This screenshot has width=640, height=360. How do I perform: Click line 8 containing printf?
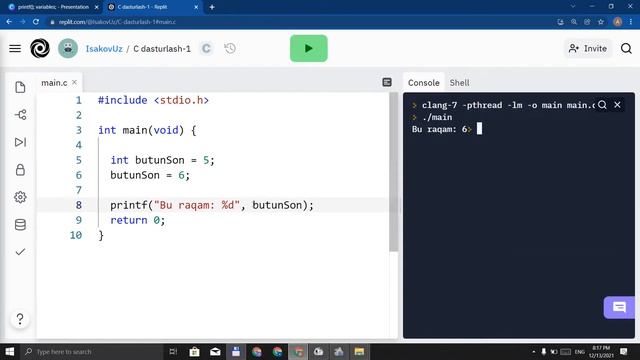[x=212, y=205]
